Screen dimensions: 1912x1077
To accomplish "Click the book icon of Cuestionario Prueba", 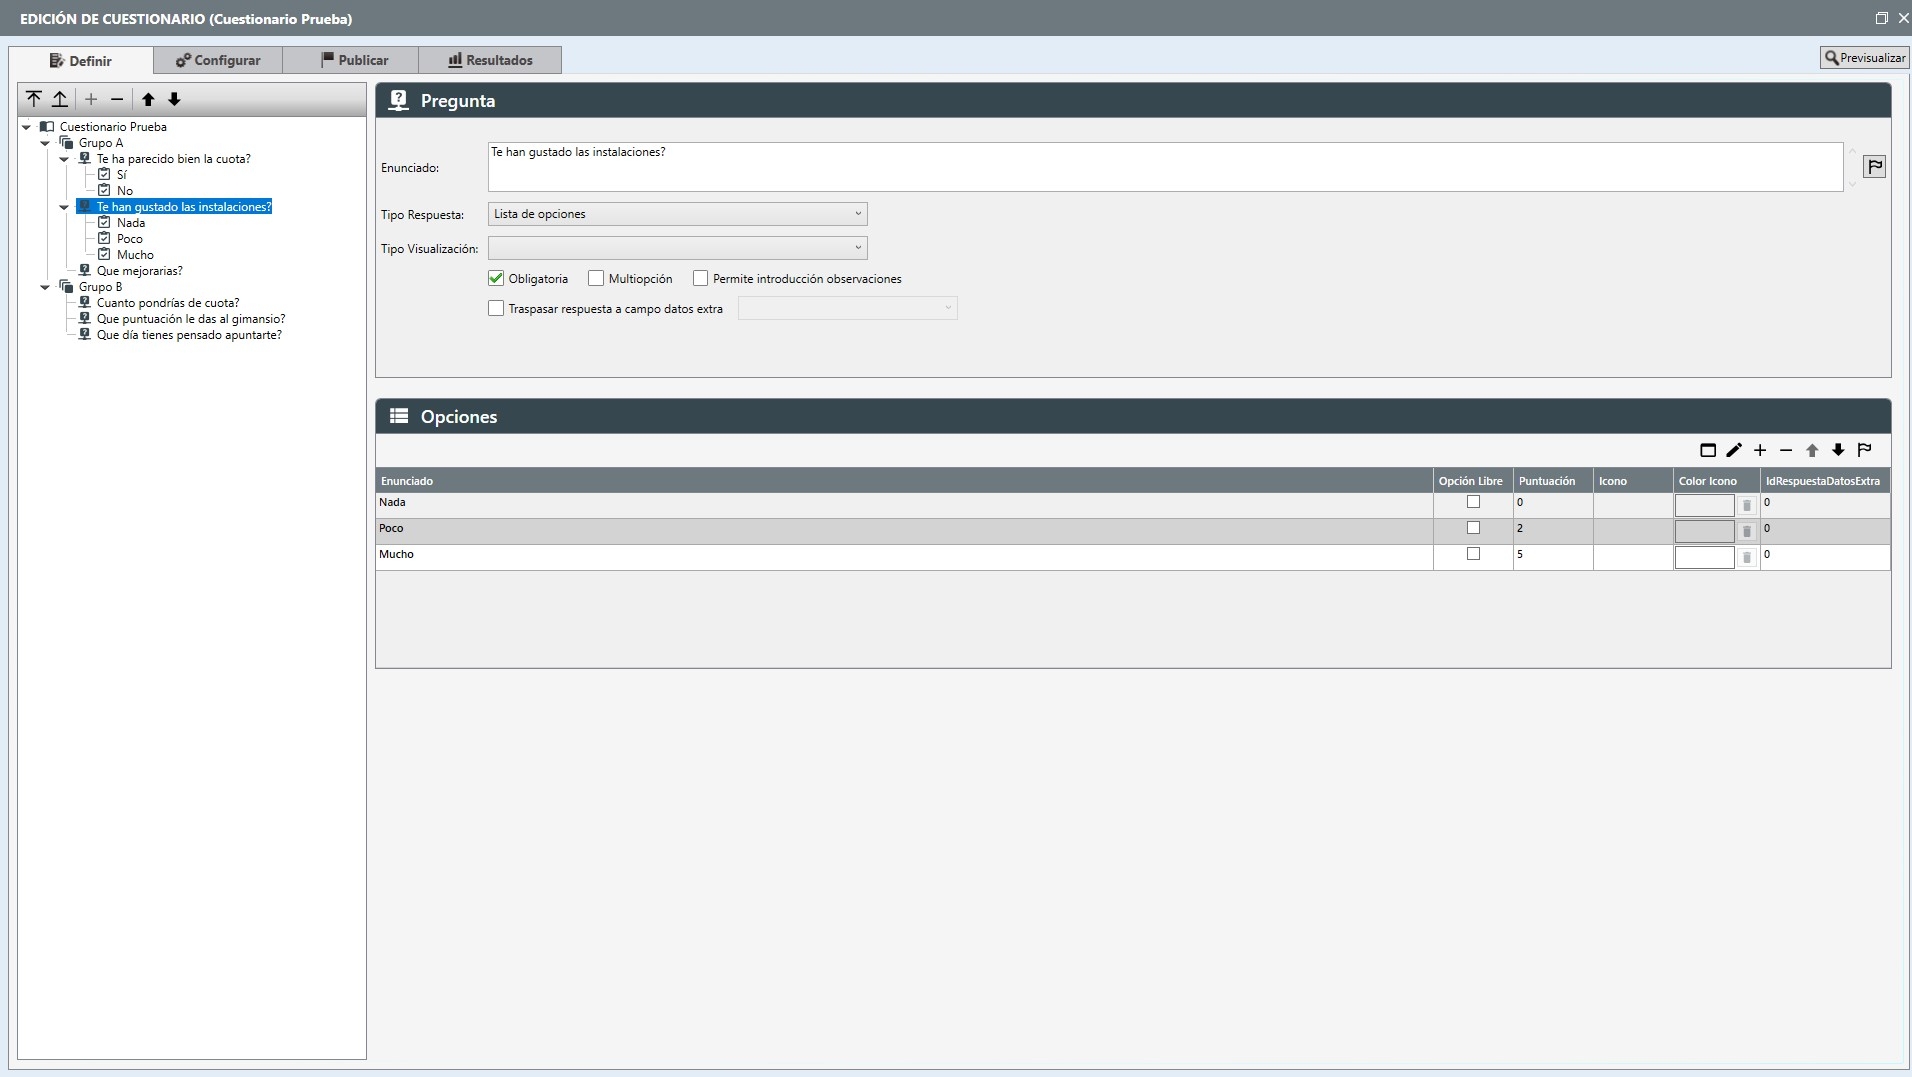I will [47, 127].
